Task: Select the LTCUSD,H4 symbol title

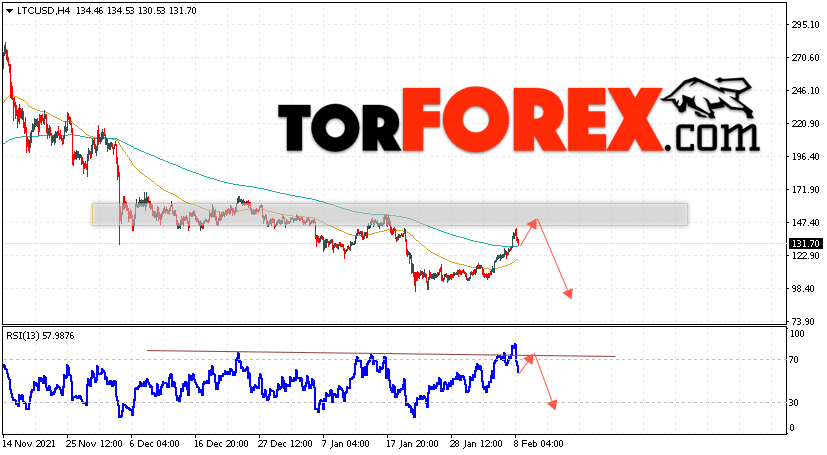Action: pos(44,11)
